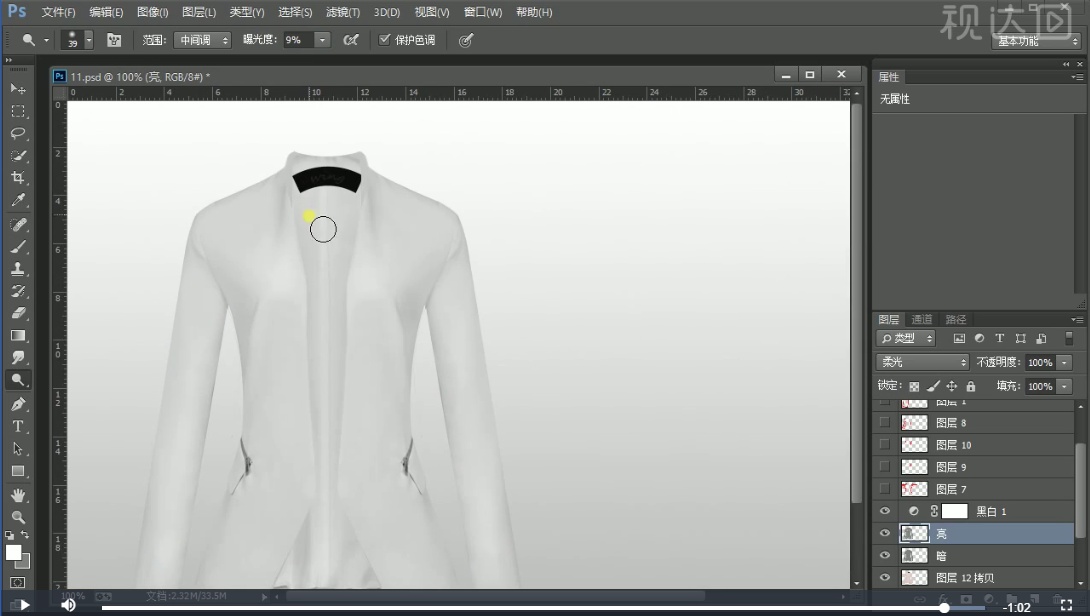Open the tool preset picker arrow

47,40
